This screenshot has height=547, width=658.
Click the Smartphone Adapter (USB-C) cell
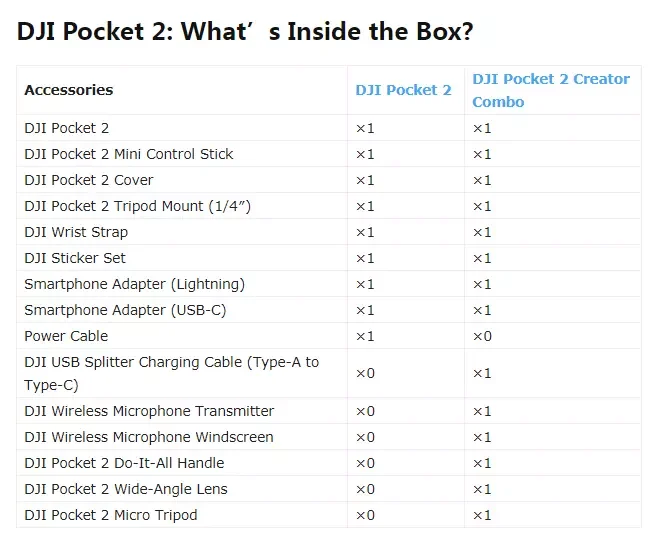[125, 310]
